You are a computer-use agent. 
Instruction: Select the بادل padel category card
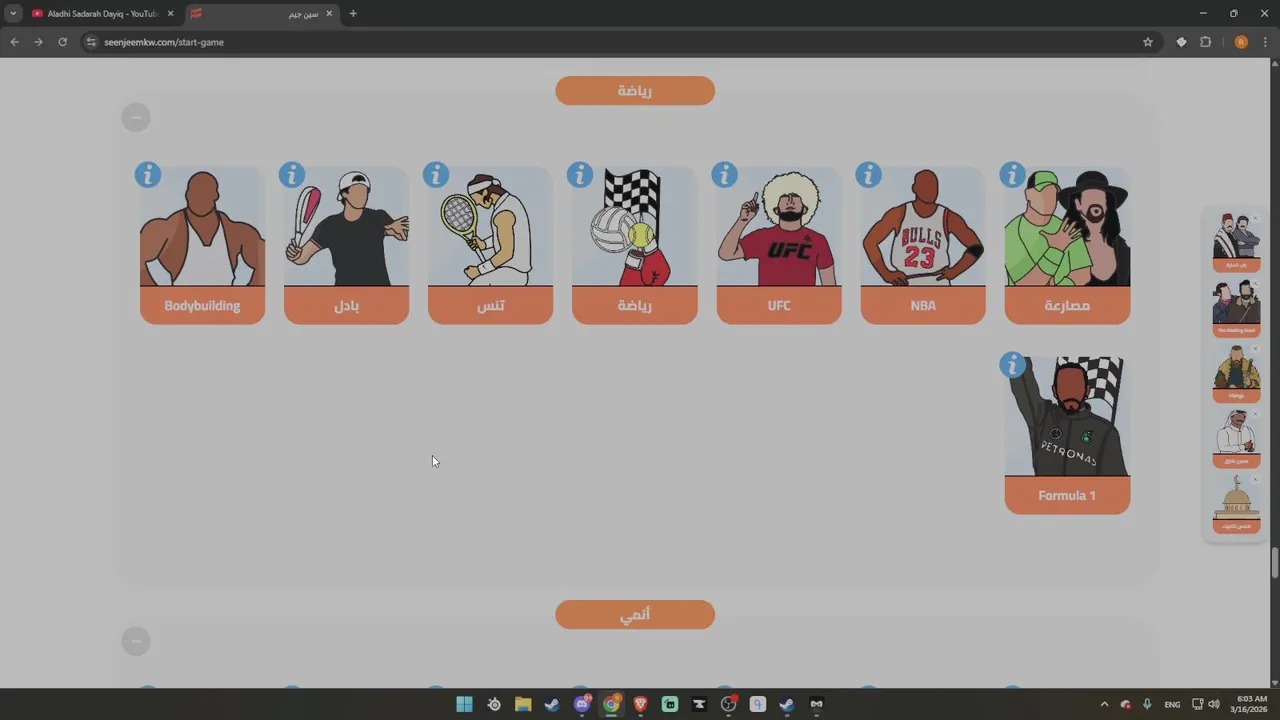point(346,245)
